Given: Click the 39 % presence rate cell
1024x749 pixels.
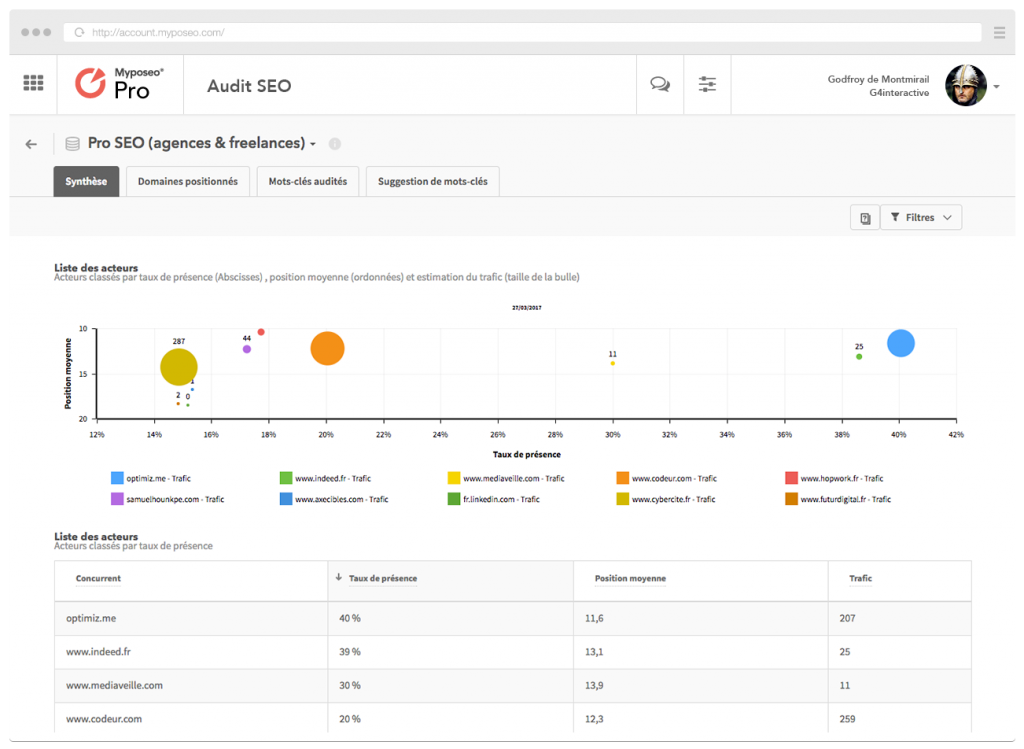Looking at the screenshot, I should coord(349,652).
